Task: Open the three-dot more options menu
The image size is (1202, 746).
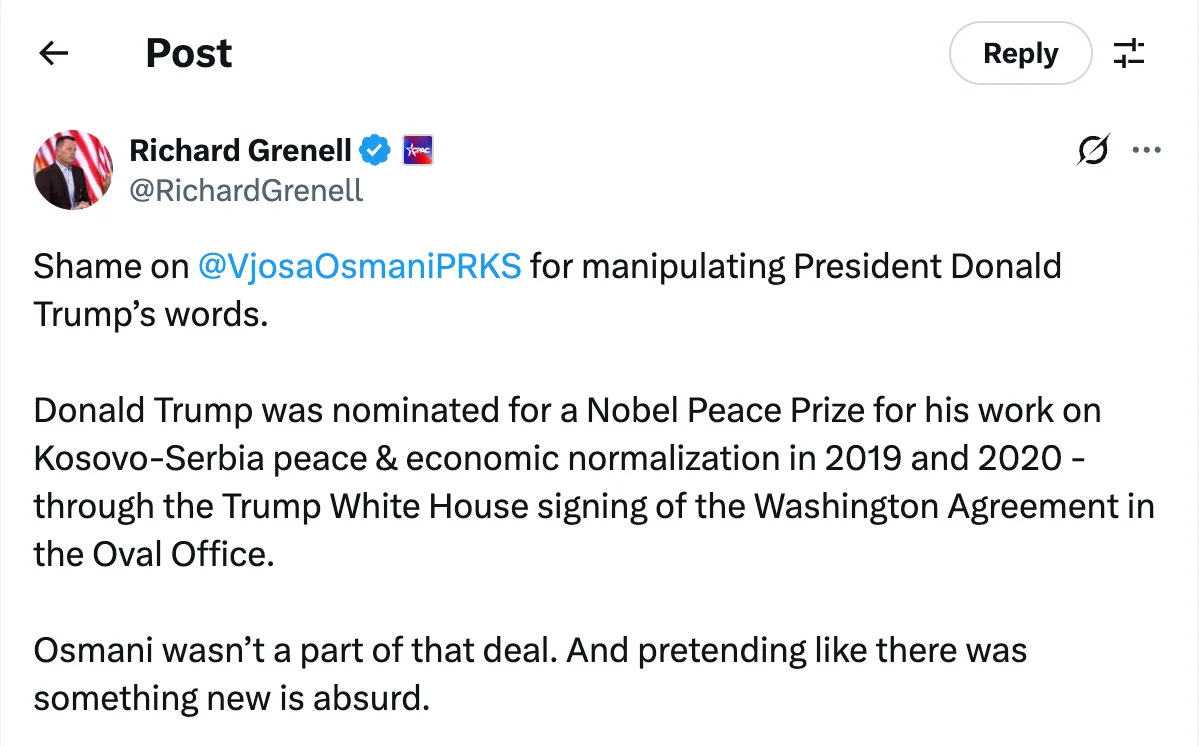Action: pyautogui.click(x=1145, y=151)
